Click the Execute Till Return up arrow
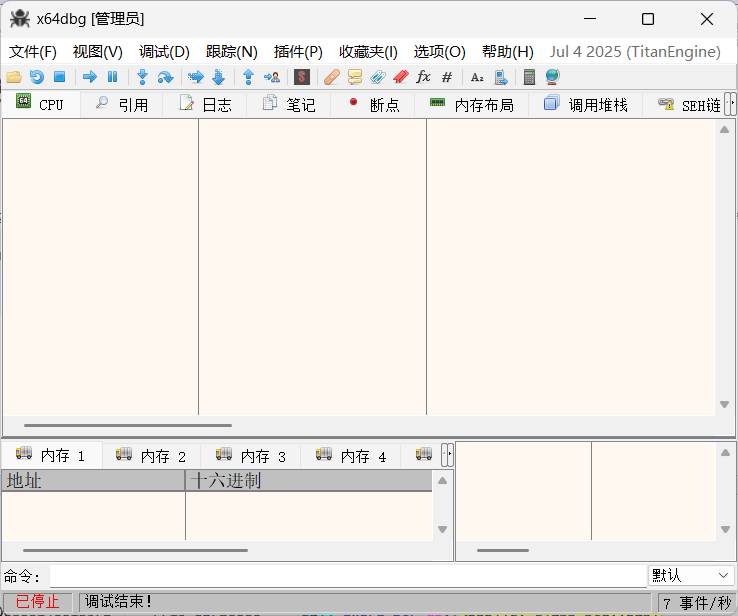 coord(249,77)
